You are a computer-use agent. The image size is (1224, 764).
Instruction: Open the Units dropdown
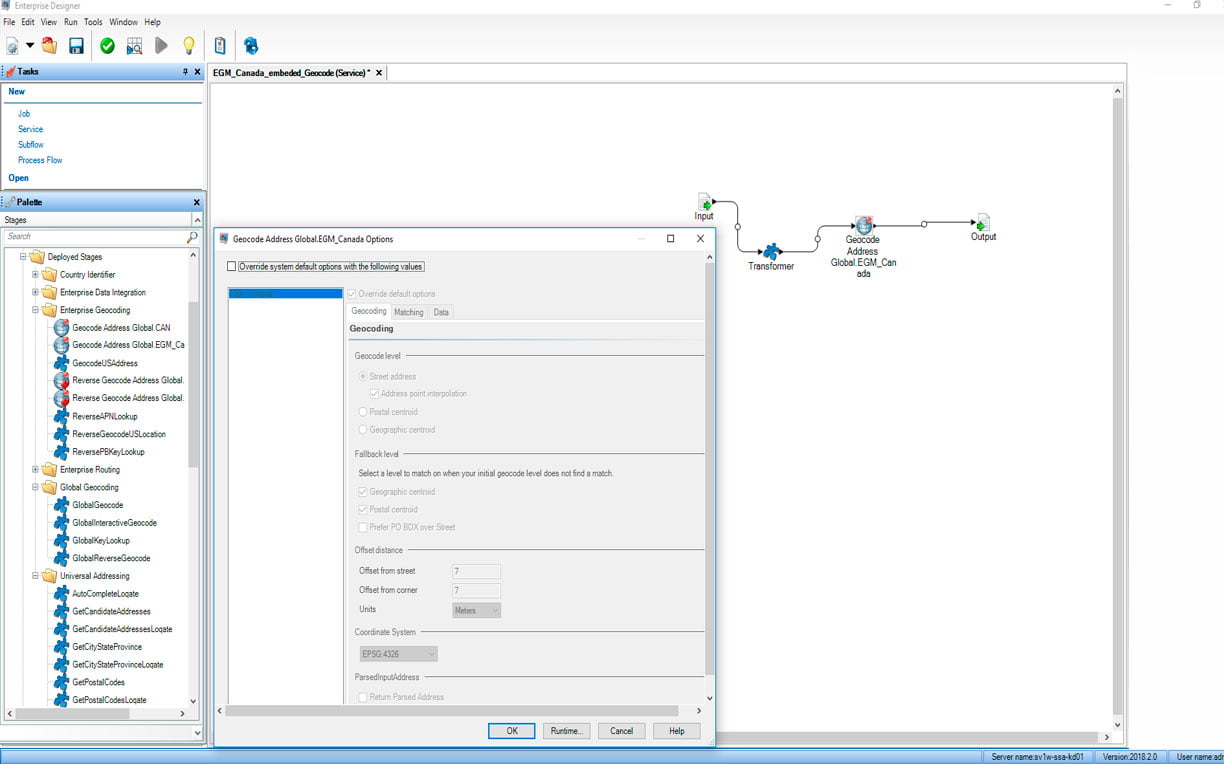click(476, 610)
